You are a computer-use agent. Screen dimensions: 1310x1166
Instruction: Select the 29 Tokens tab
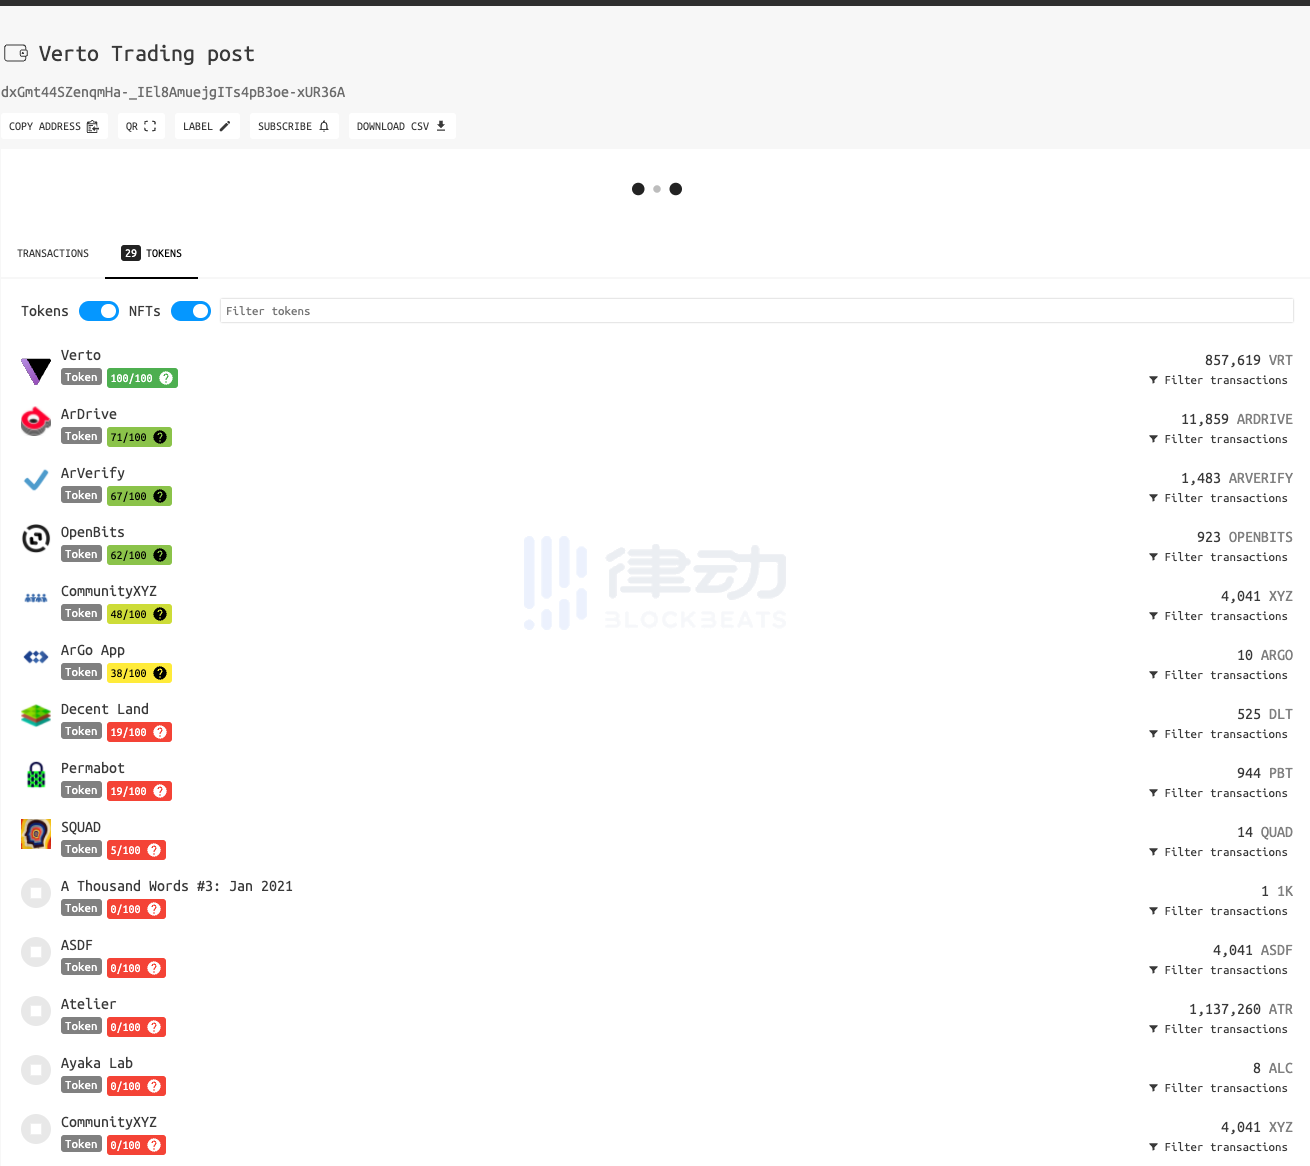tap(151, 254)
